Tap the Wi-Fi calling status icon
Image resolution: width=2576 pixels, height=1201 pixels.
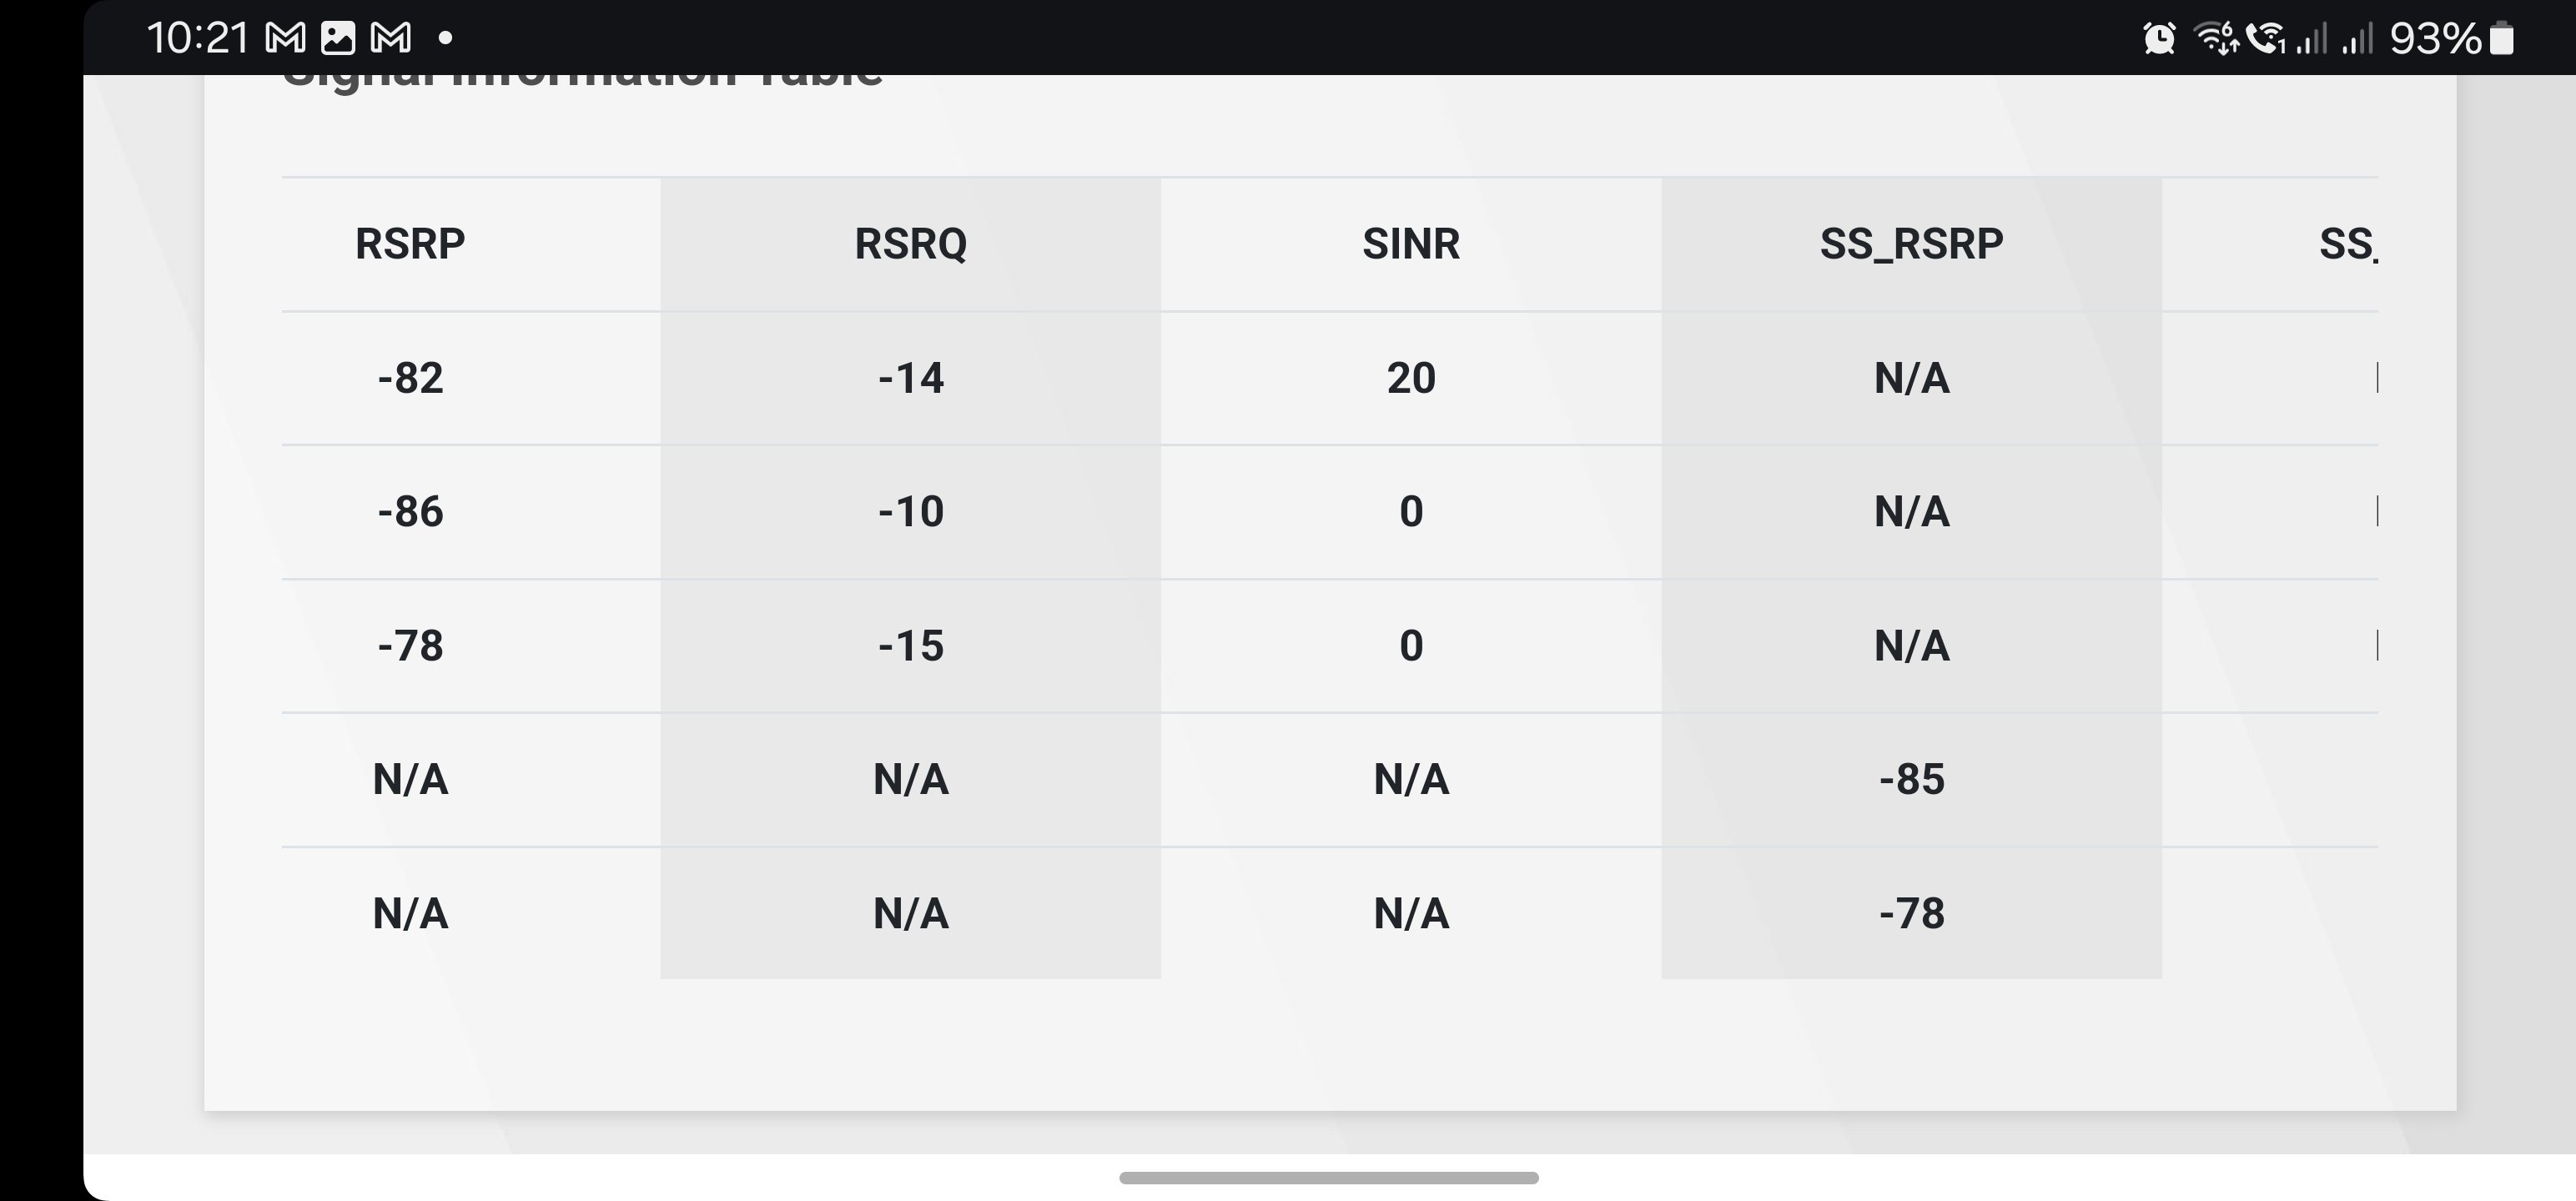click(x=2266, y=38)
